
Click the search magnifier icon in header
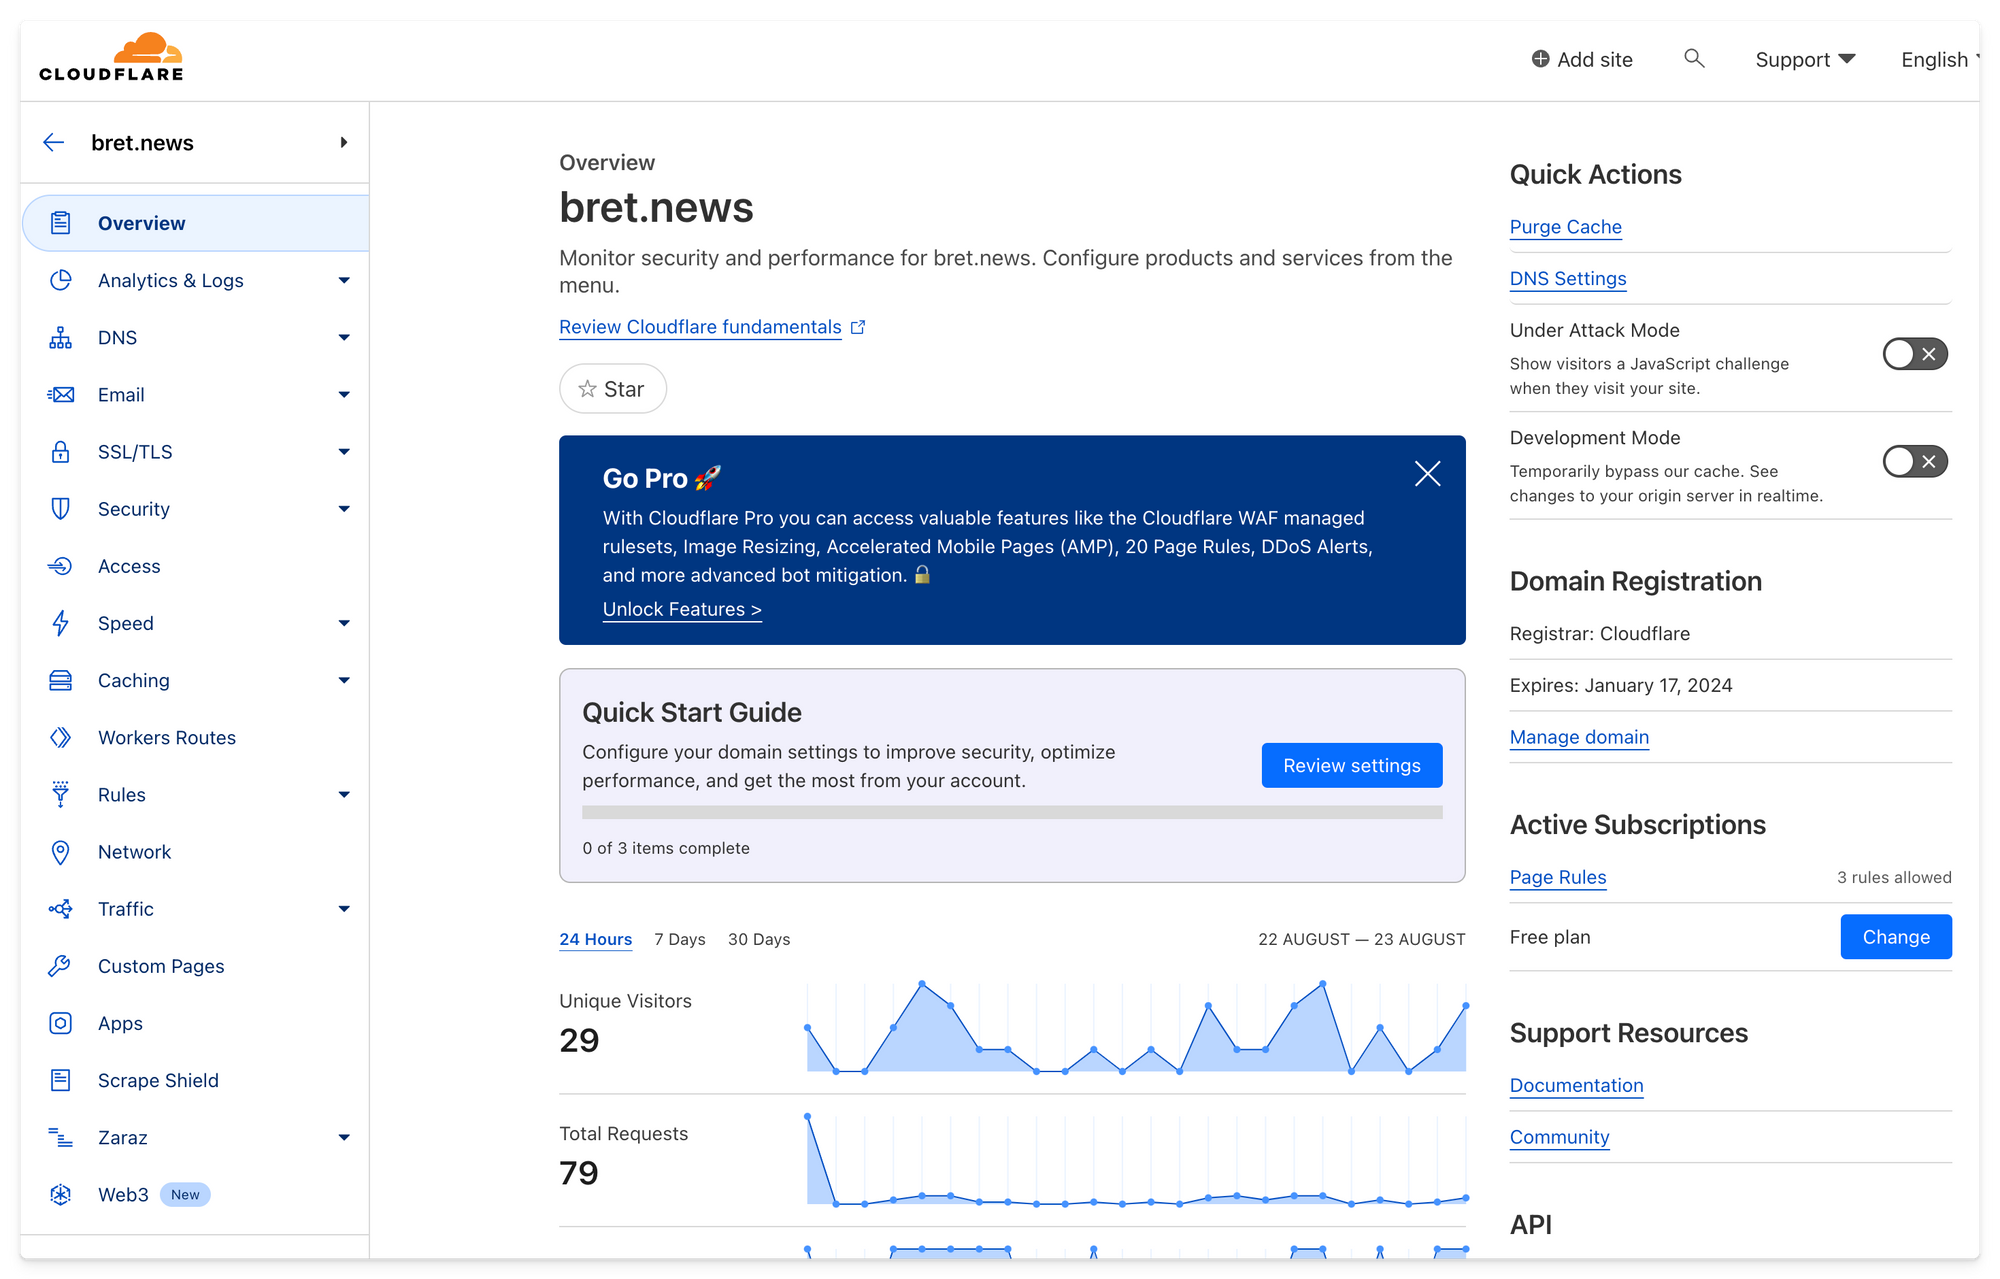click(x=1693, y=59)
